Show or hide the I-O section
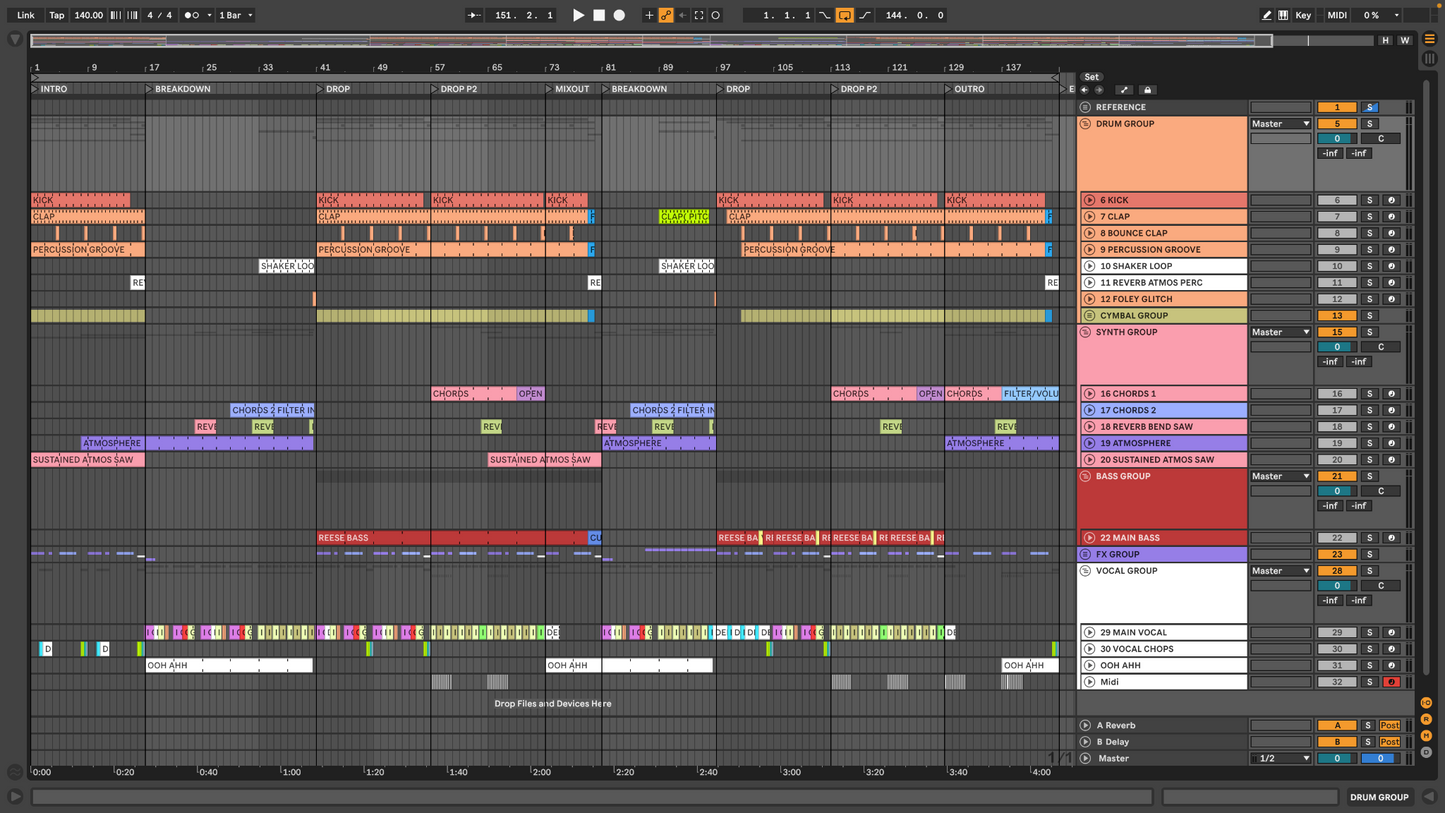This screenshot has width=1445, height=813. 1426,703
